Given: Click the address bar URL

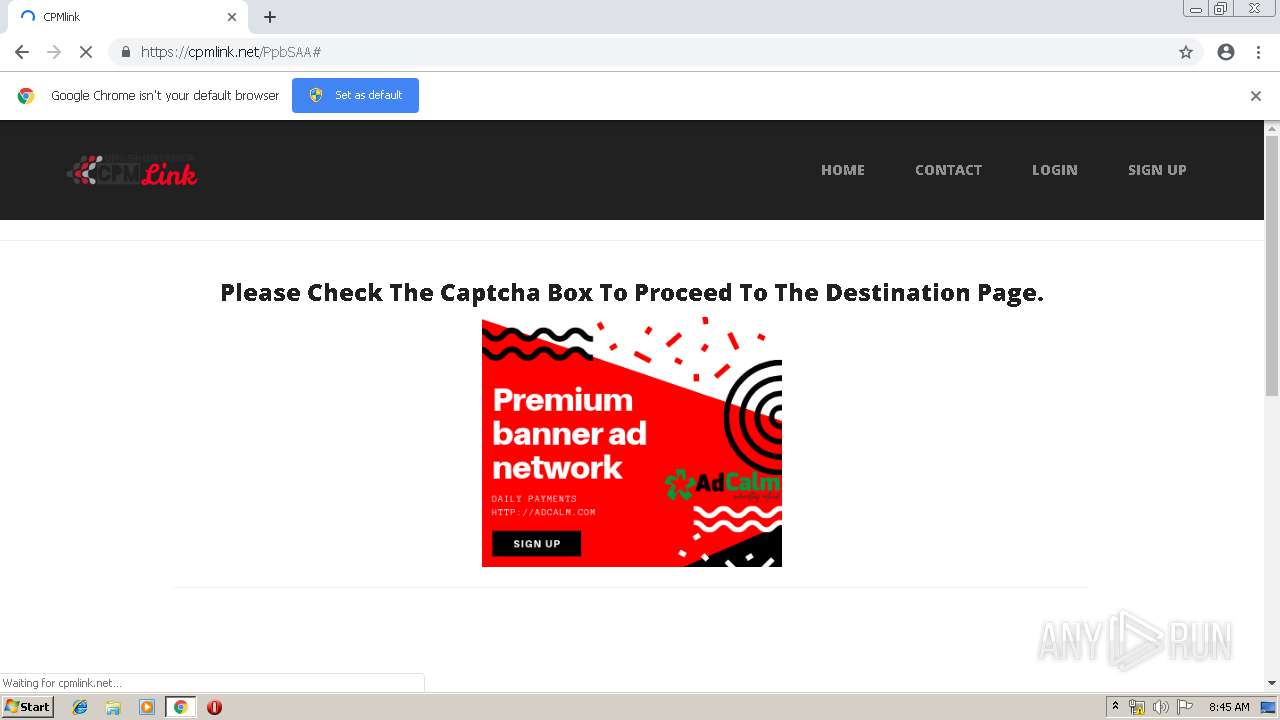Looking at the screenshot, I should tap(231, 52).
